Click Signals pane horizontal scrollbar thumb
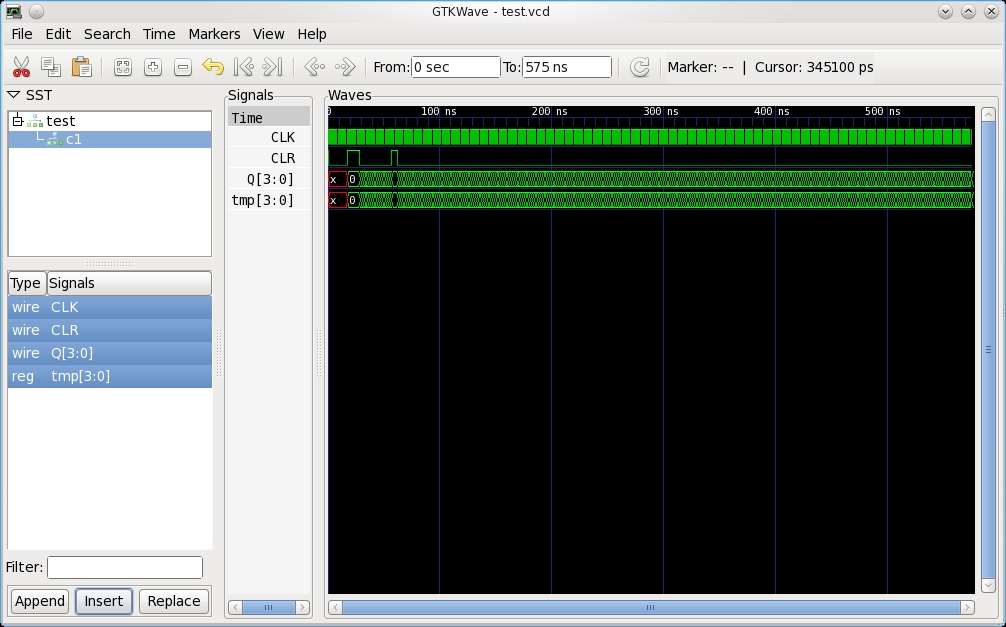Screen dimensions: 1006x627 (269, 607)
